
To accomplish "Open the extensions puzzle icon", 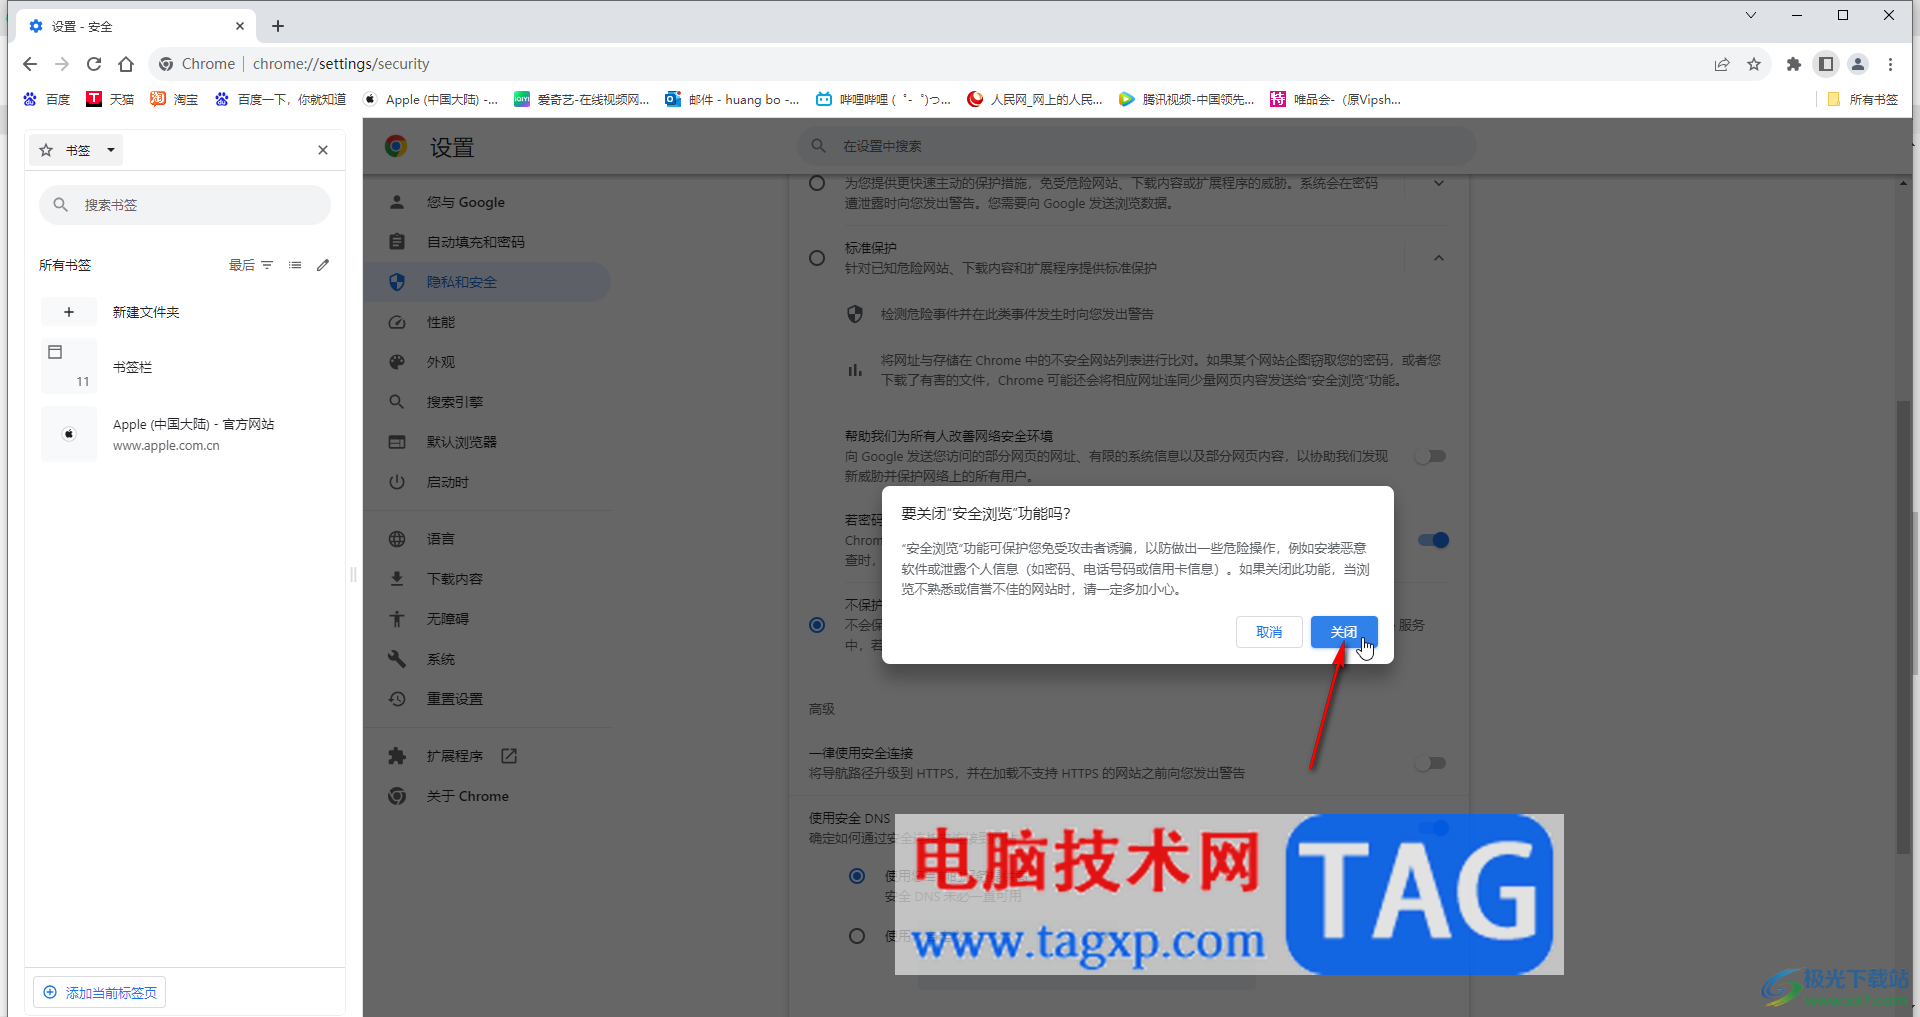I will pyautogui.click(x=1794, y=64).
